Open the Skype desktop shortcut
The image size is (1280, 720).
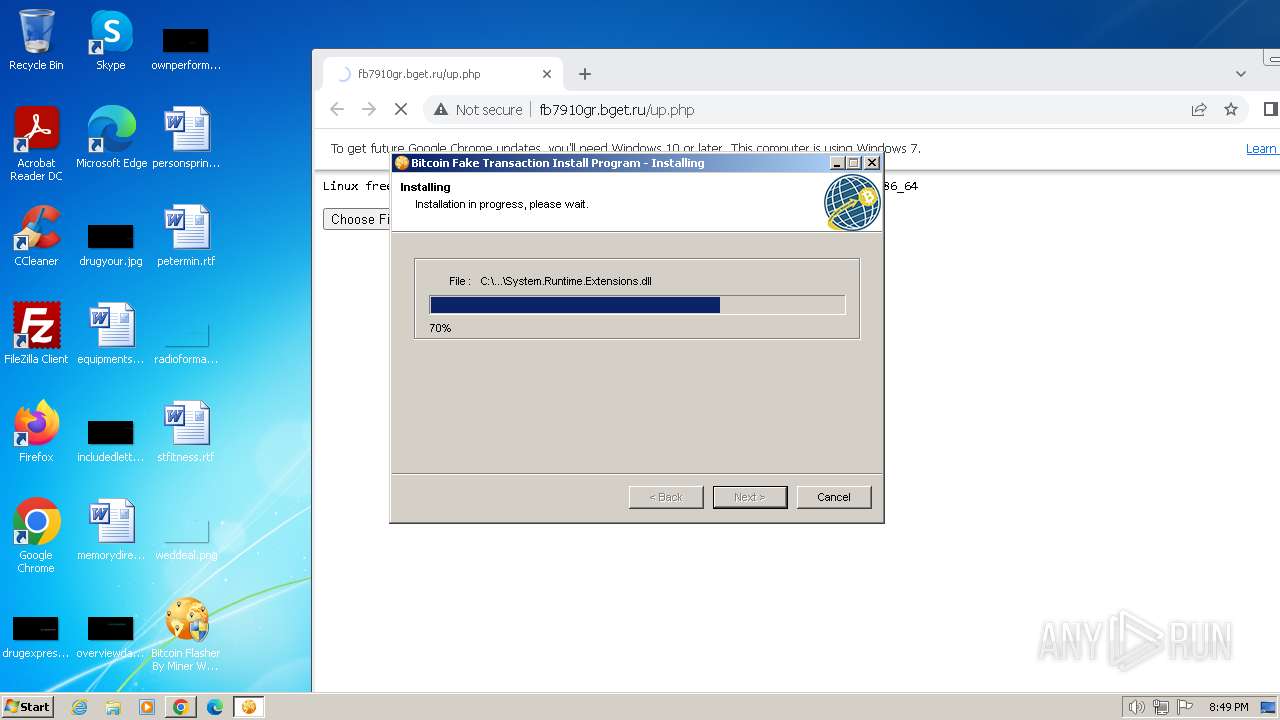tap(110, 40)
